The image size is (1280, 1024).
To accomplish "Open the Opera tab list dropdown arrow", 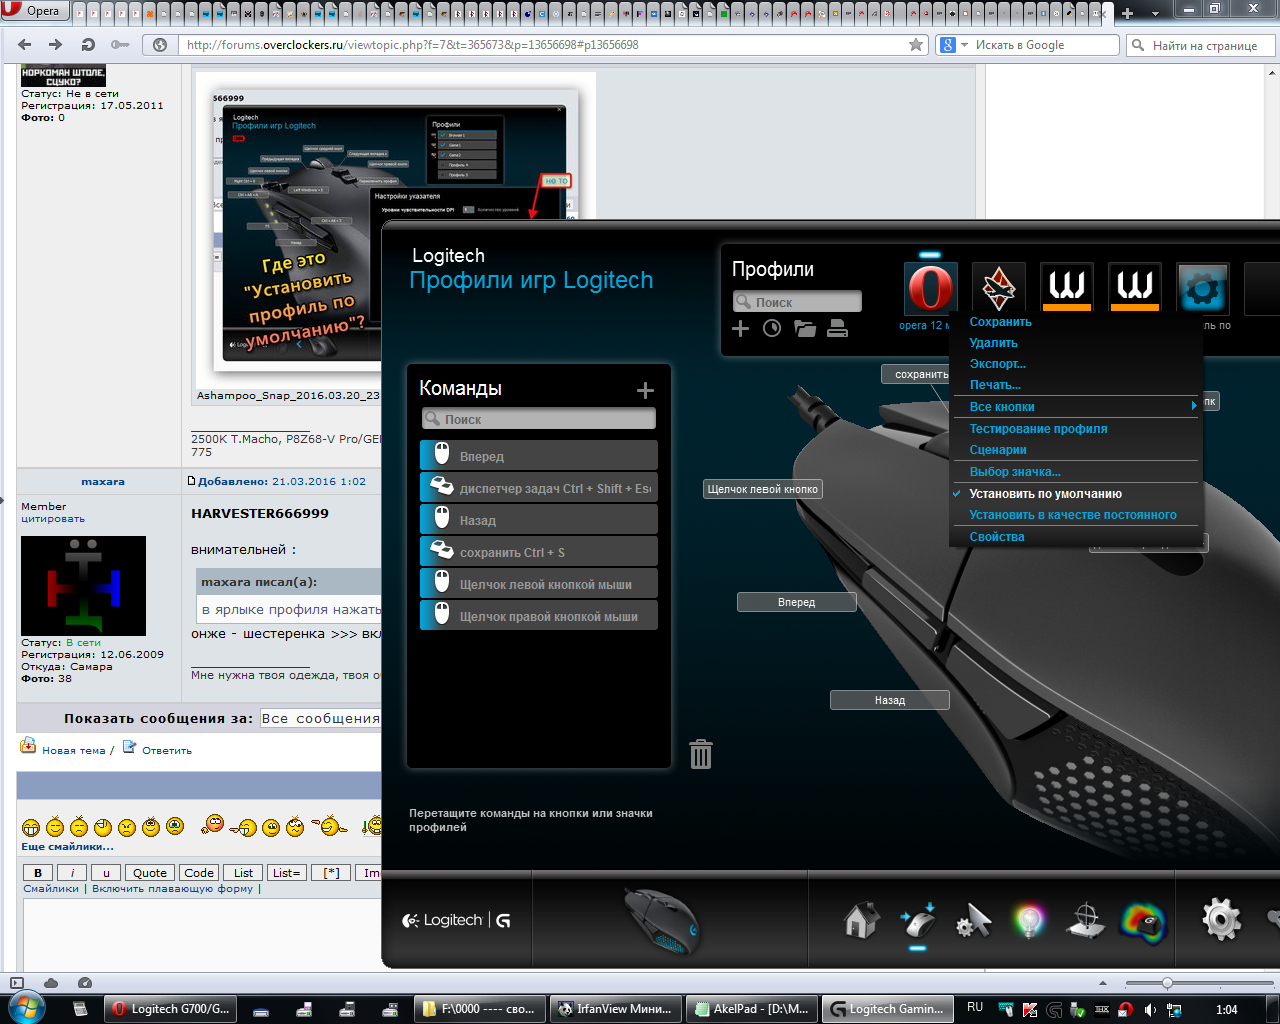I will pyautogui.click(x=1155, y=14).
